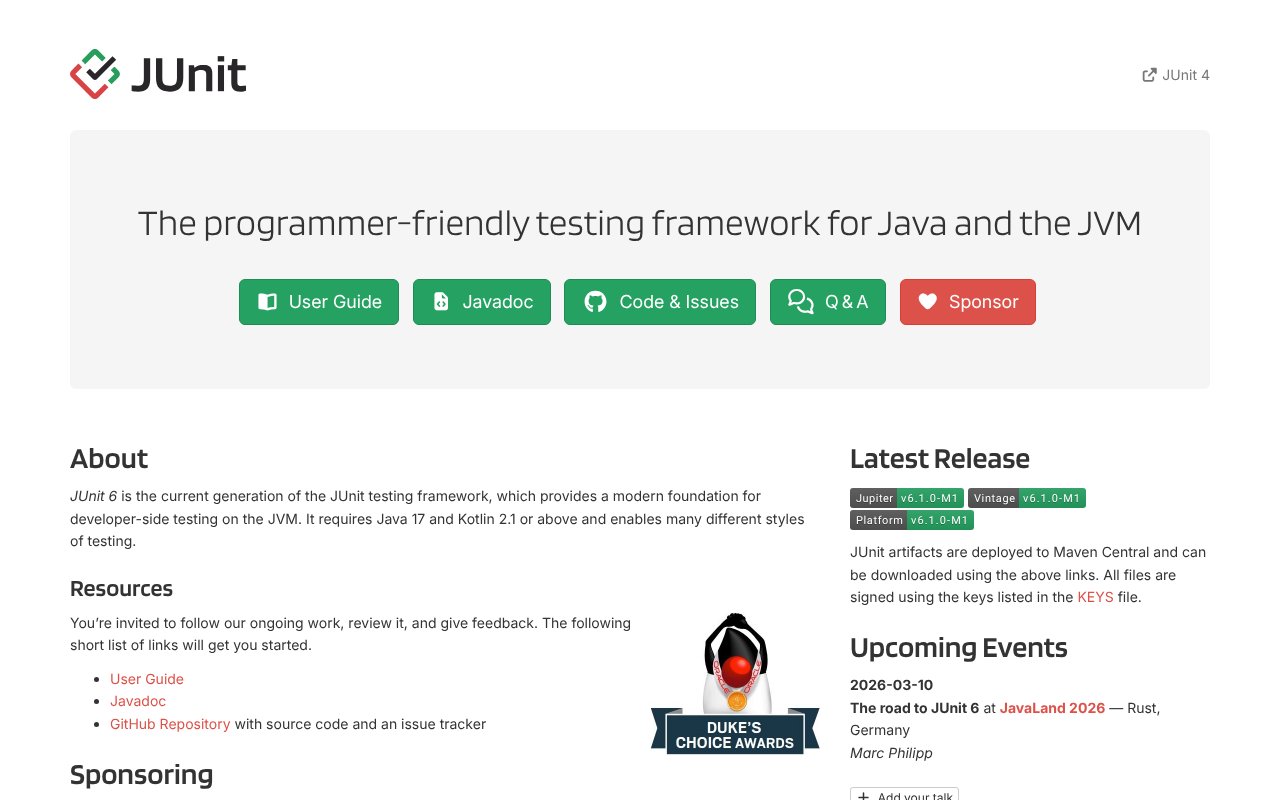Click the GitHub Repository resource link
This screenshot has height=800, width=1280.
pyautogui.click(x=170, y=723)
